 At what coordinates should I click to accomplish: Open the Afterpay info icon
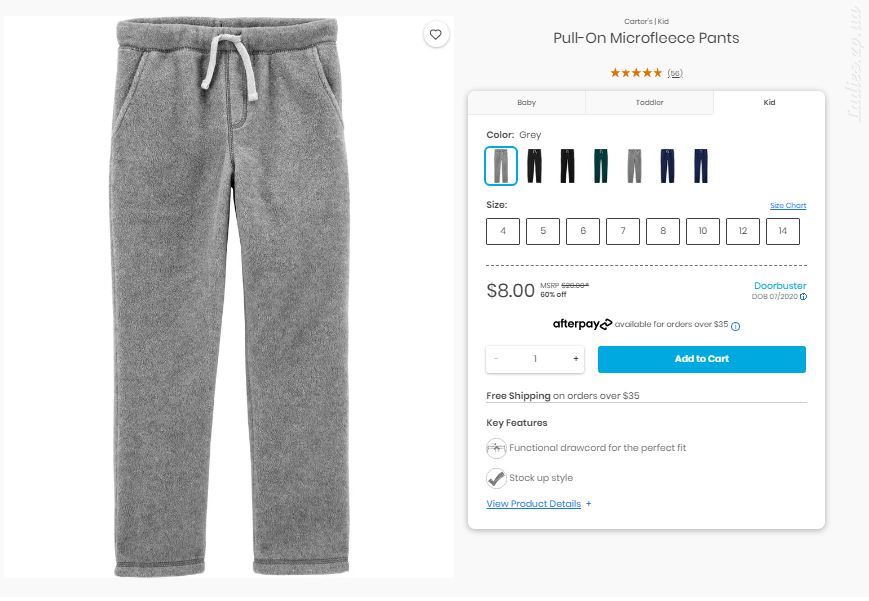click(x=735, y=326)
